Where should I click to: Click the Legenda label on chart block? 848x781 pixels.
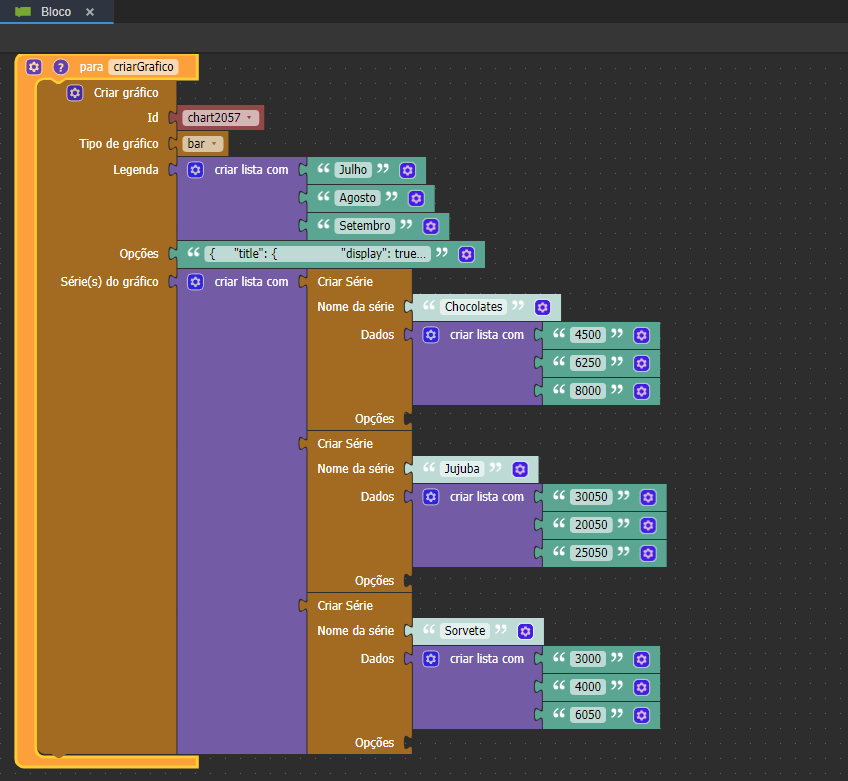point(136,170)
